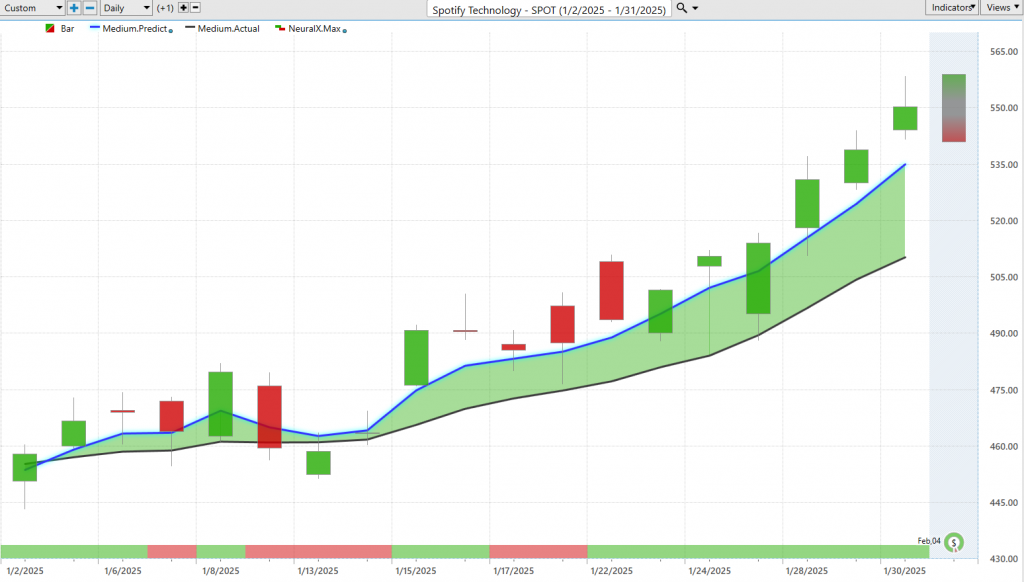Click the NeuralX.Max legend icon
This screenshot has height=582, width=1024.
[x=279, y=29]
